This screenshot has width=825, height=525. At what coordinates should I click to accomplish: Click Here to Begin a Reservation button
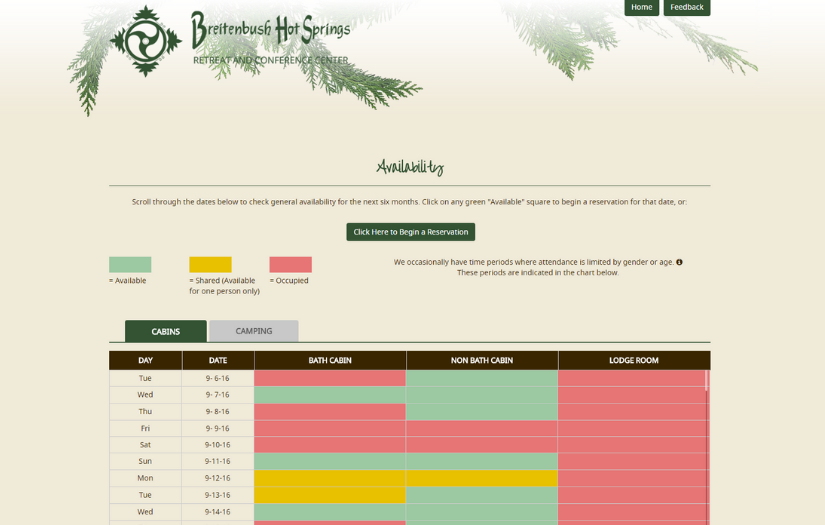[x=410, y=232]
